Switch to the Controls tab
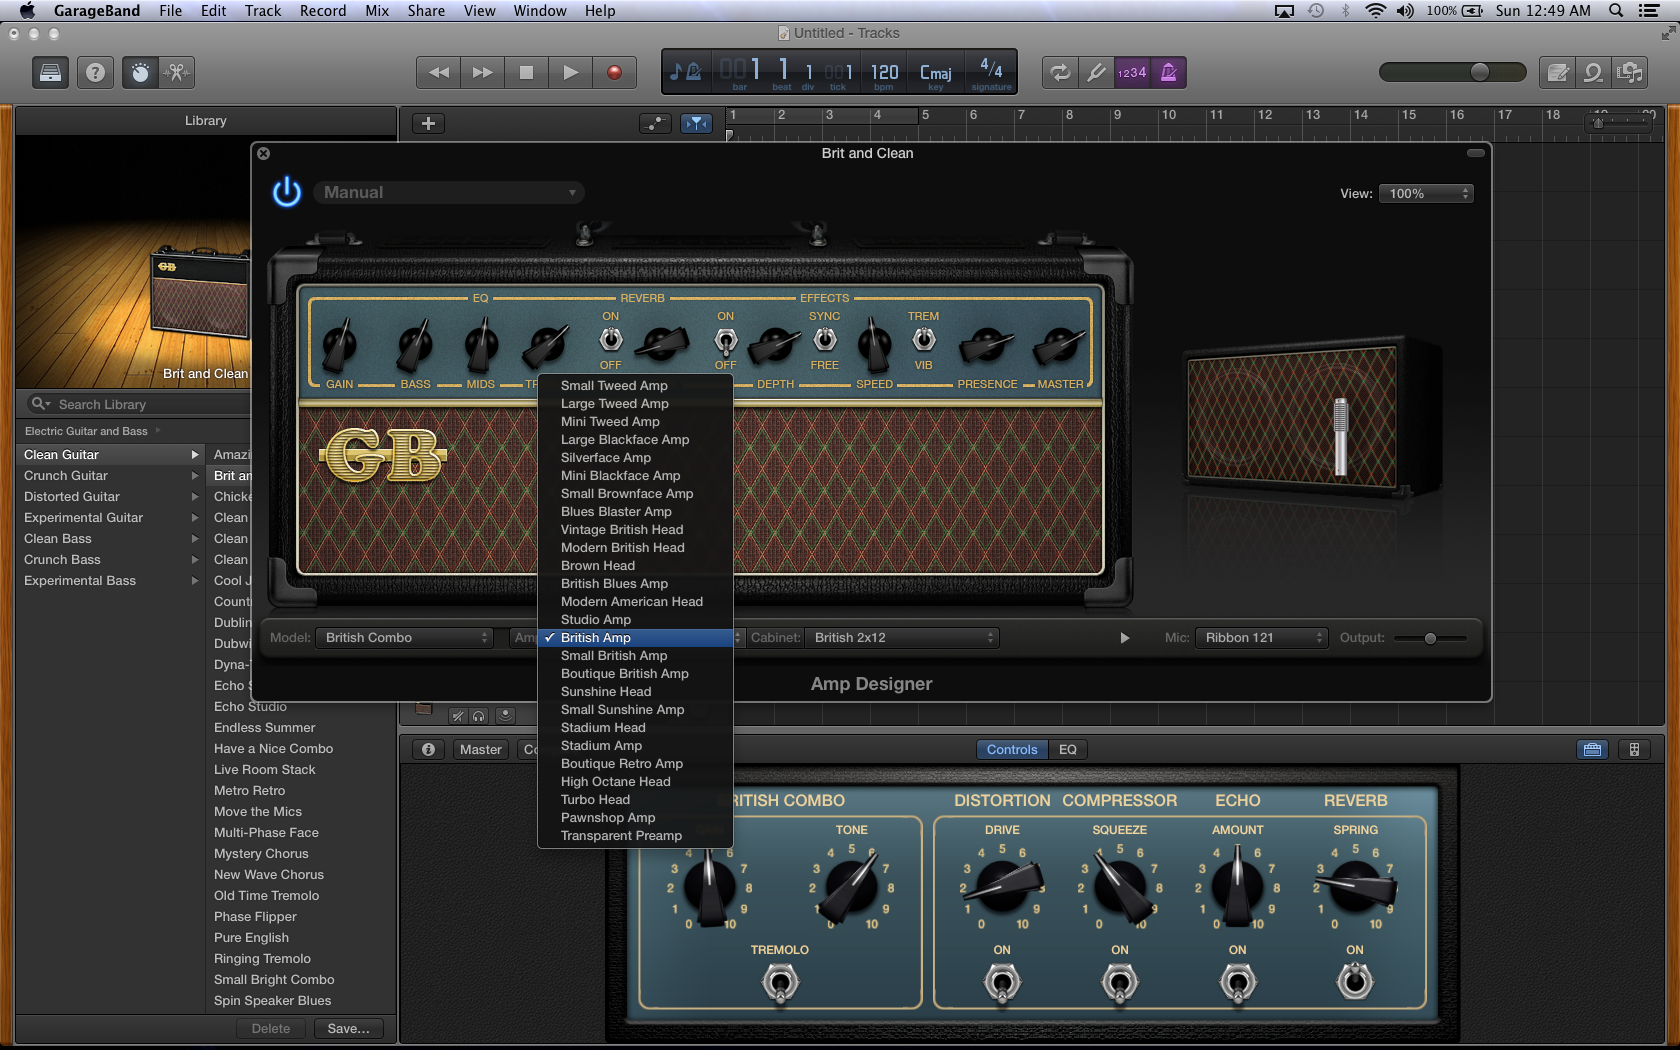The width and height of the screenshot is (1680, 1050). click(x=1012, y=749)
